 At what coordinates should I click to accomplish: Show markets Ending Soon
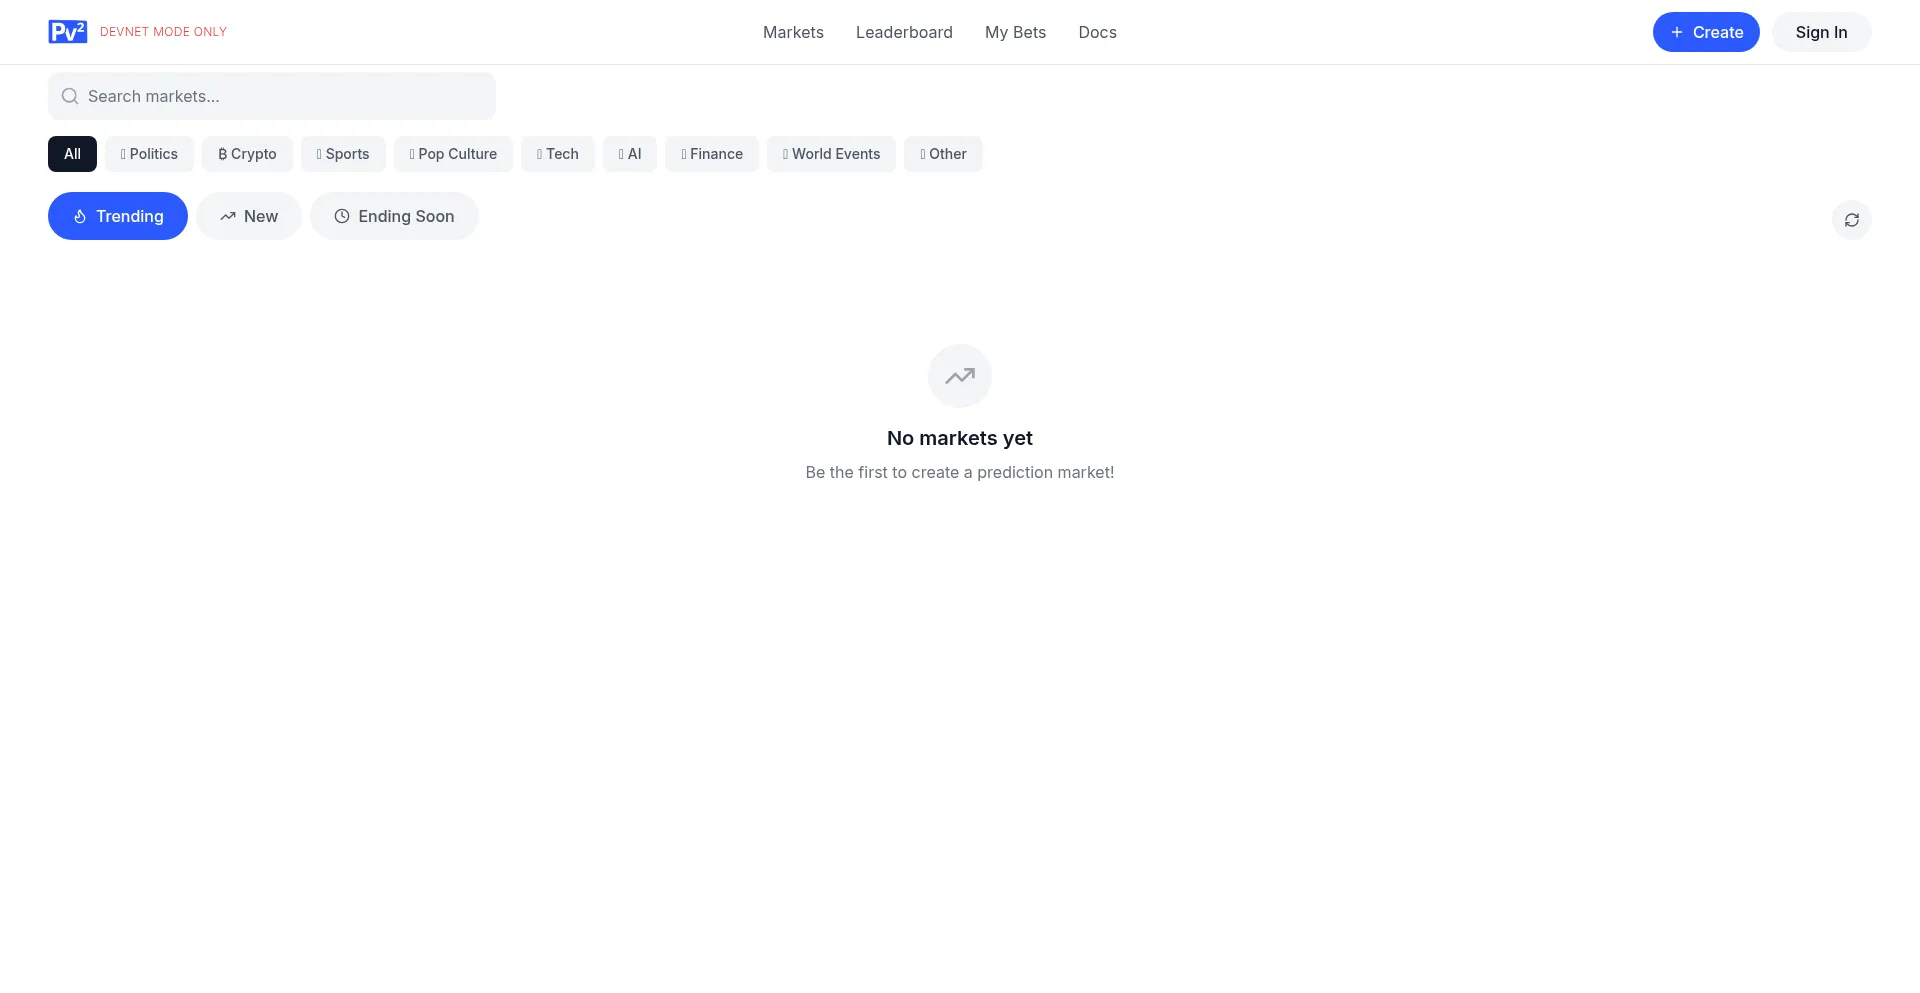pyautogui.click(x=394, y=216)
